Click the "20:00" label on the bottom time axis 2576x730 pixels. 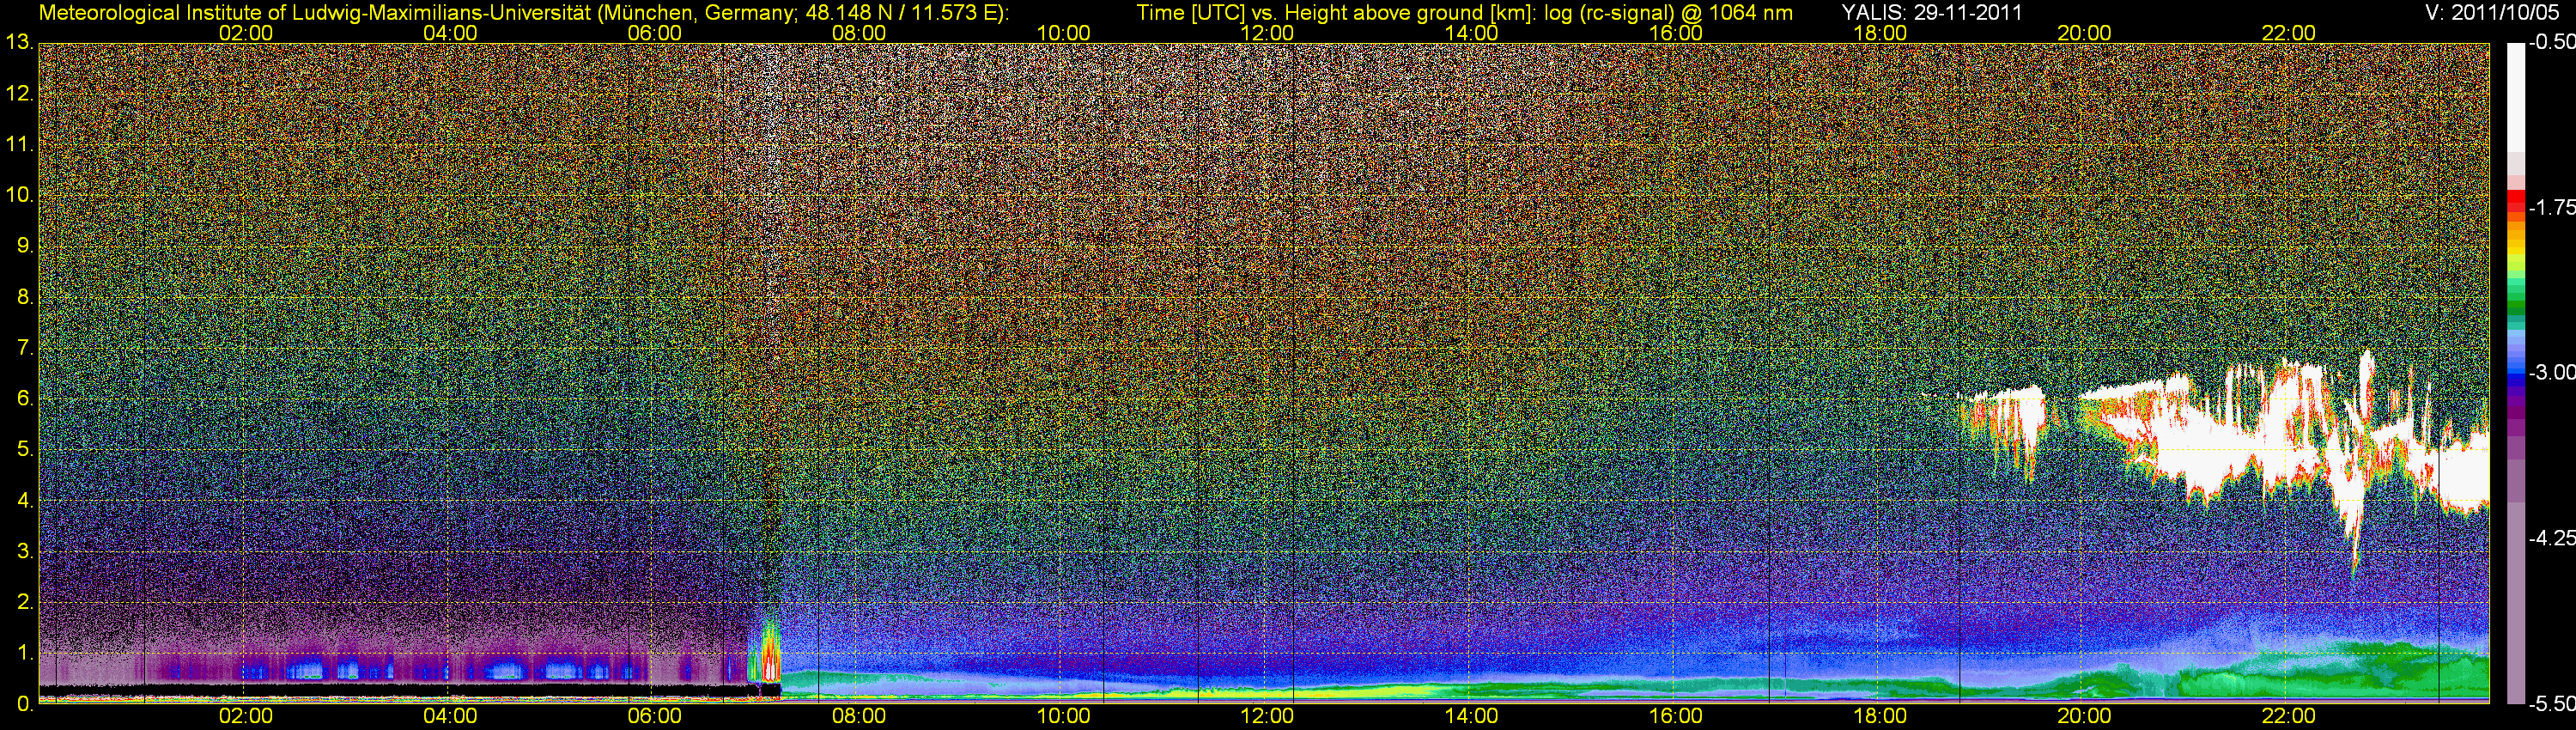(x=2085, y=717)
